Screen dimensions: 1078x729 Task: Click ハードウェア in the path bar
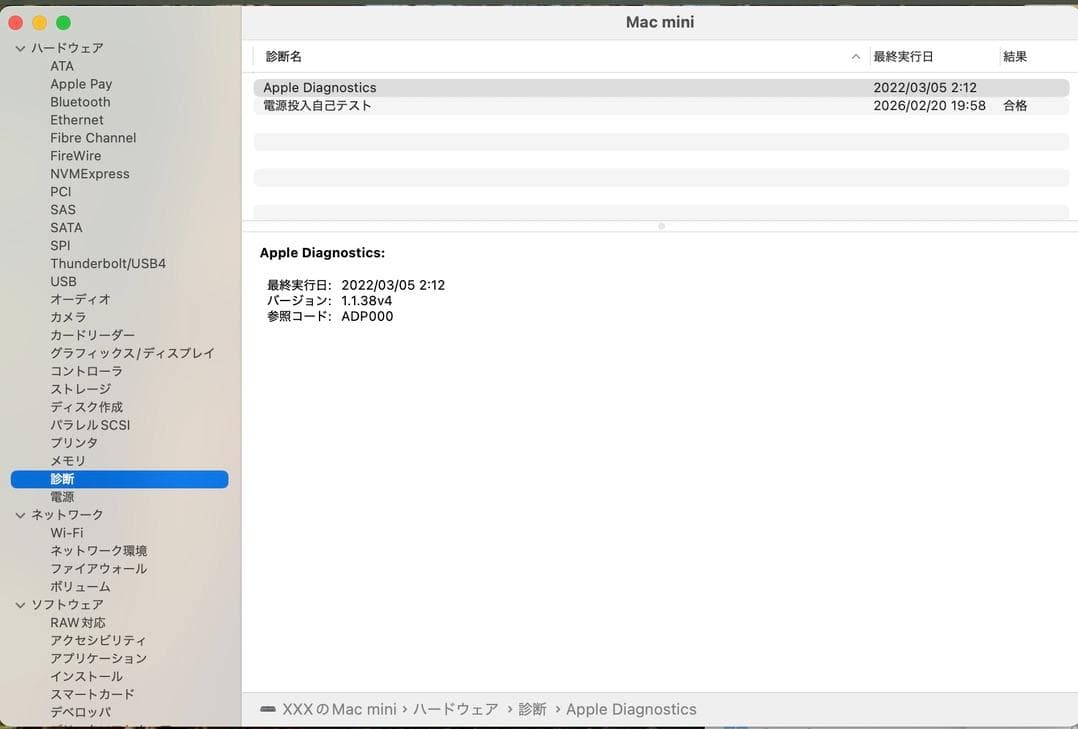pos(456,709)
